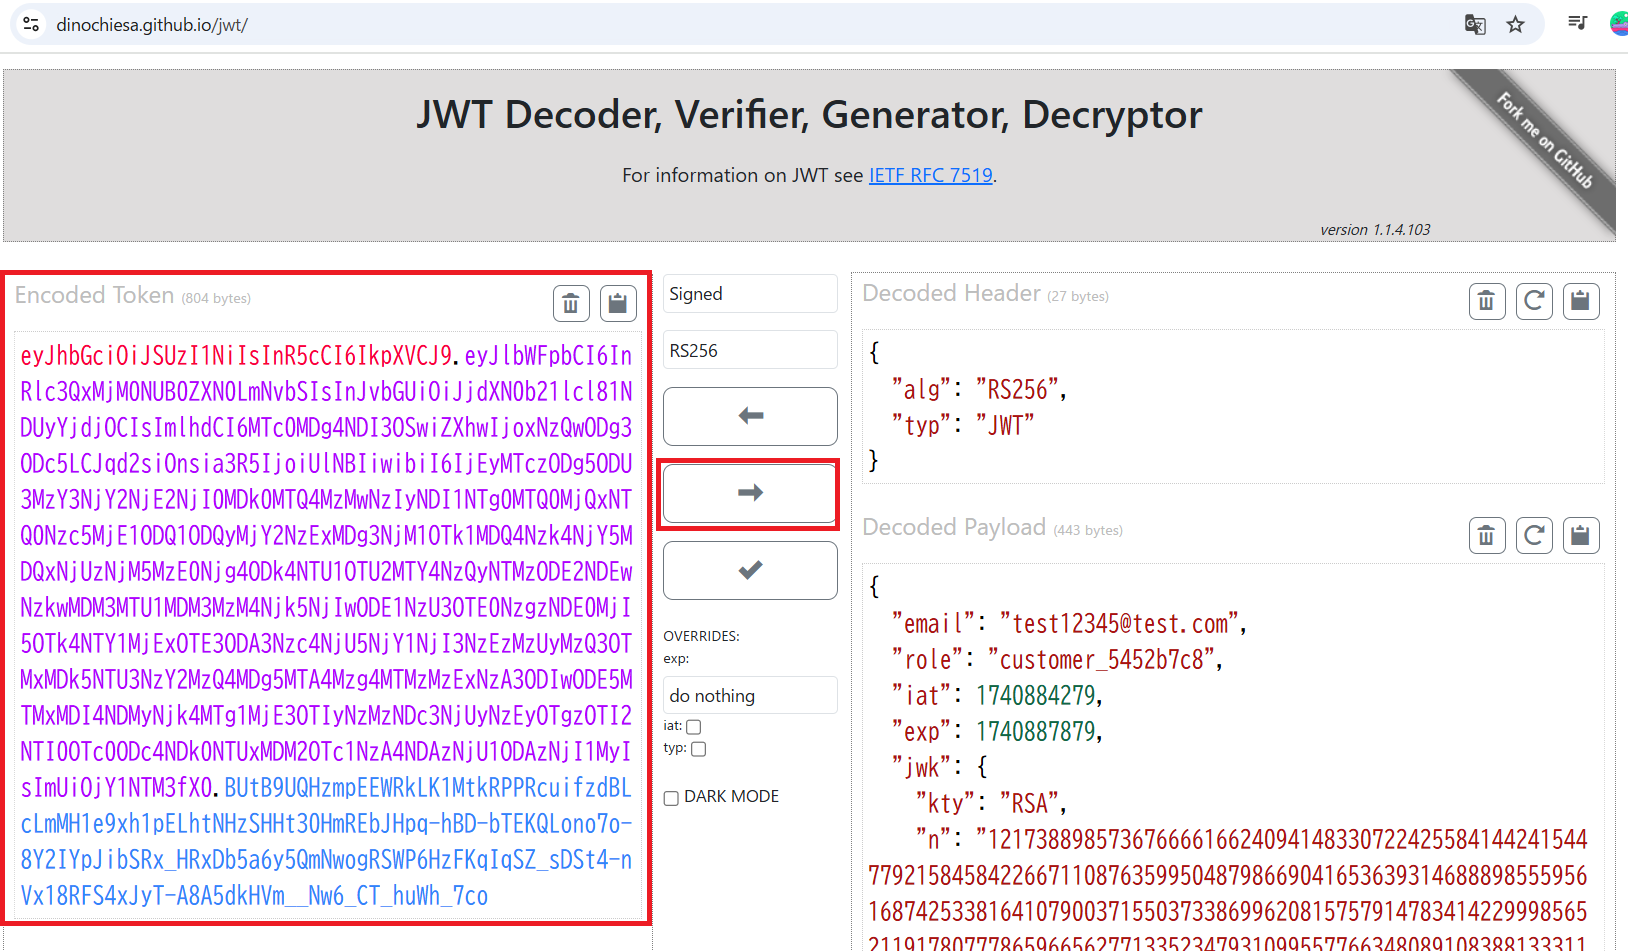Clear the Decoded Payload with trash icon
This screenshot has height=951, width=1628.
(1486, 536)
